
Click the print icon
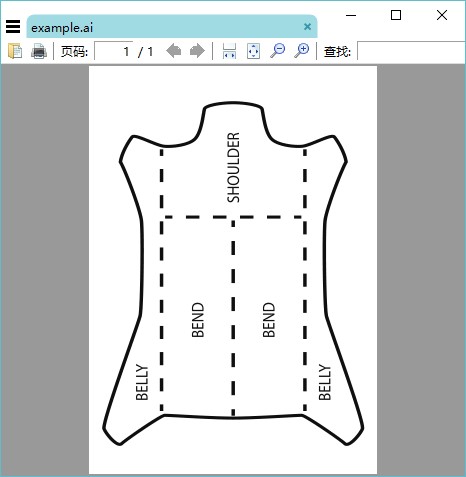coord(39,51)
